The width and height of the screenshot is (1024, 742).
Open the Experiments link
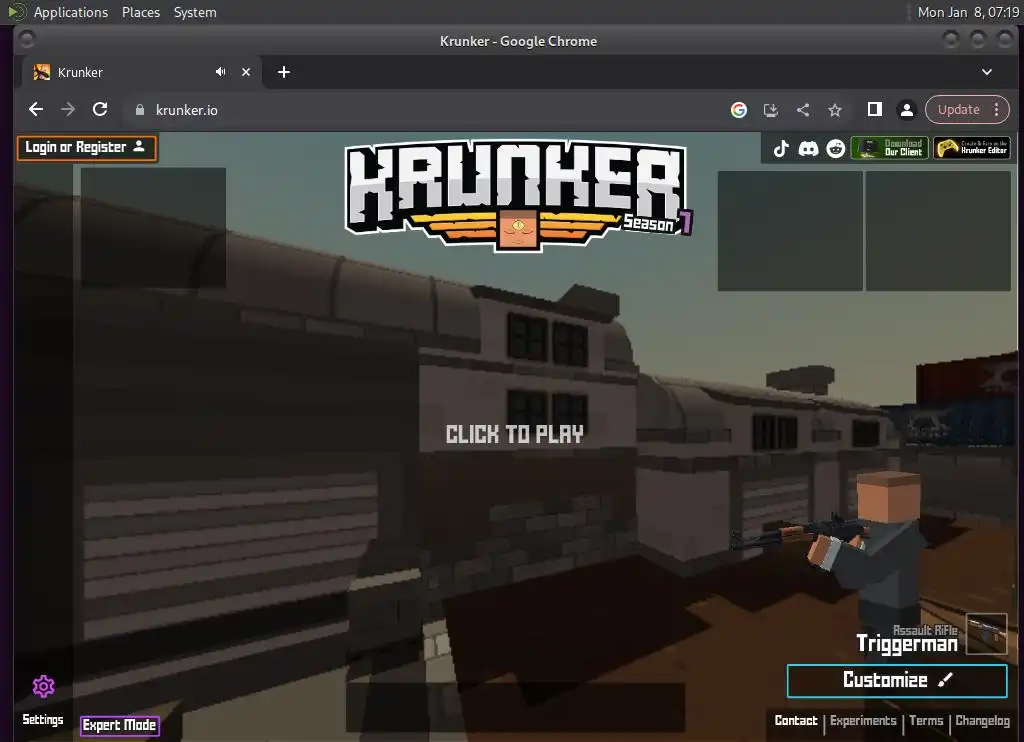(x=863, y=720)
